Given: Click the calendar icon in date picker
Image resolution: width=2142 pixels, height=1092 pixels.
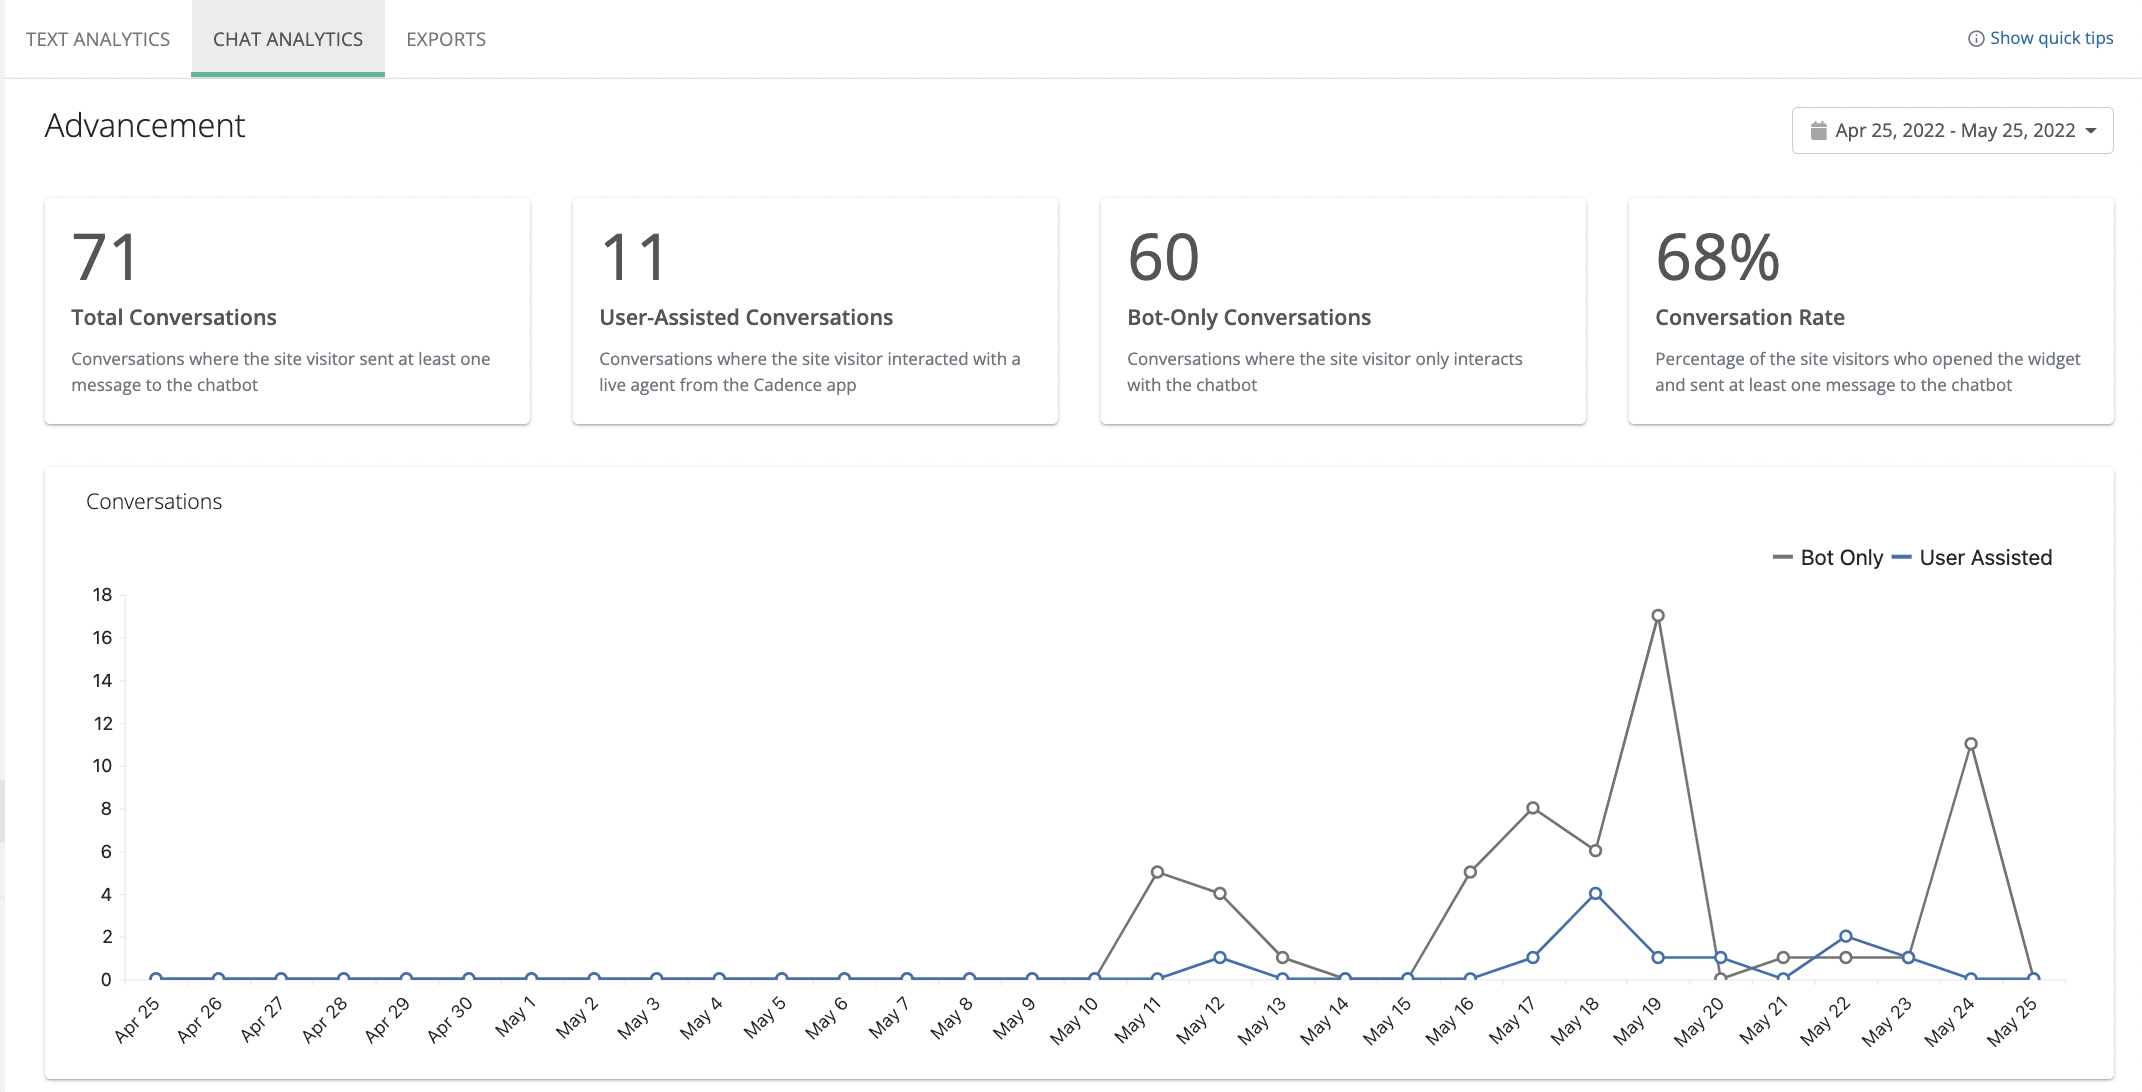Looking at the screenshot, I should click(x=1818, y=131).
